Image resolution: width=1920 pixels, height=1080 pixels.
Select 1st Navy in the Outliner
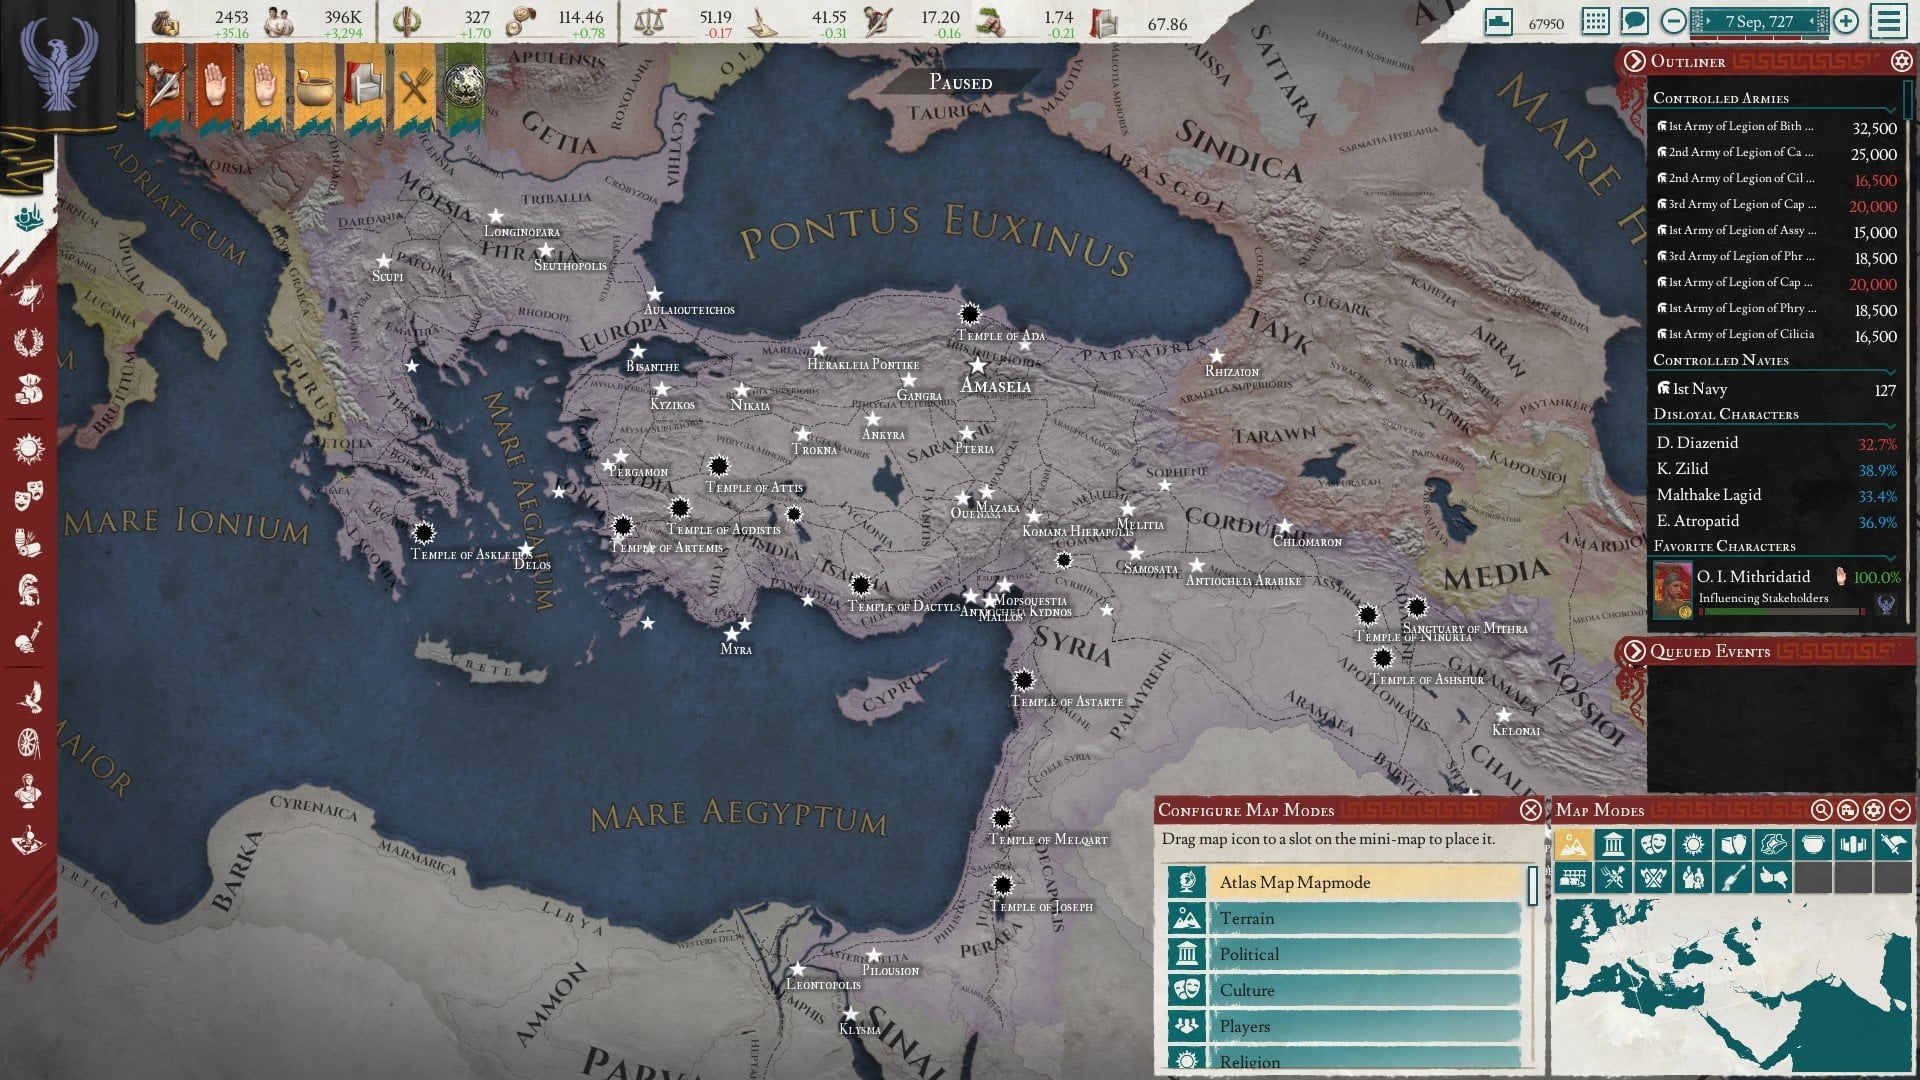click(1774, 389)
